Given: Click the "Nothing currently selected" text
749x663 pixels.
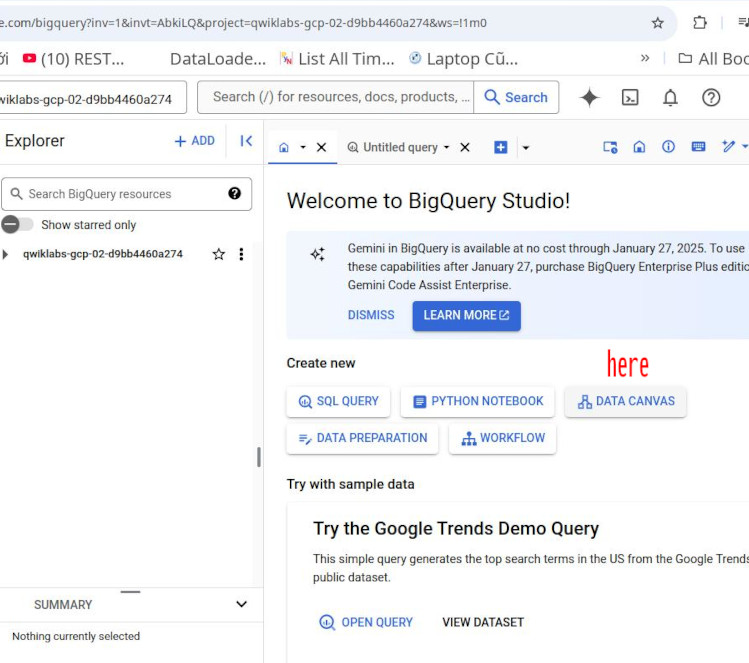Looking at the screenshot, I should [76, 636].
